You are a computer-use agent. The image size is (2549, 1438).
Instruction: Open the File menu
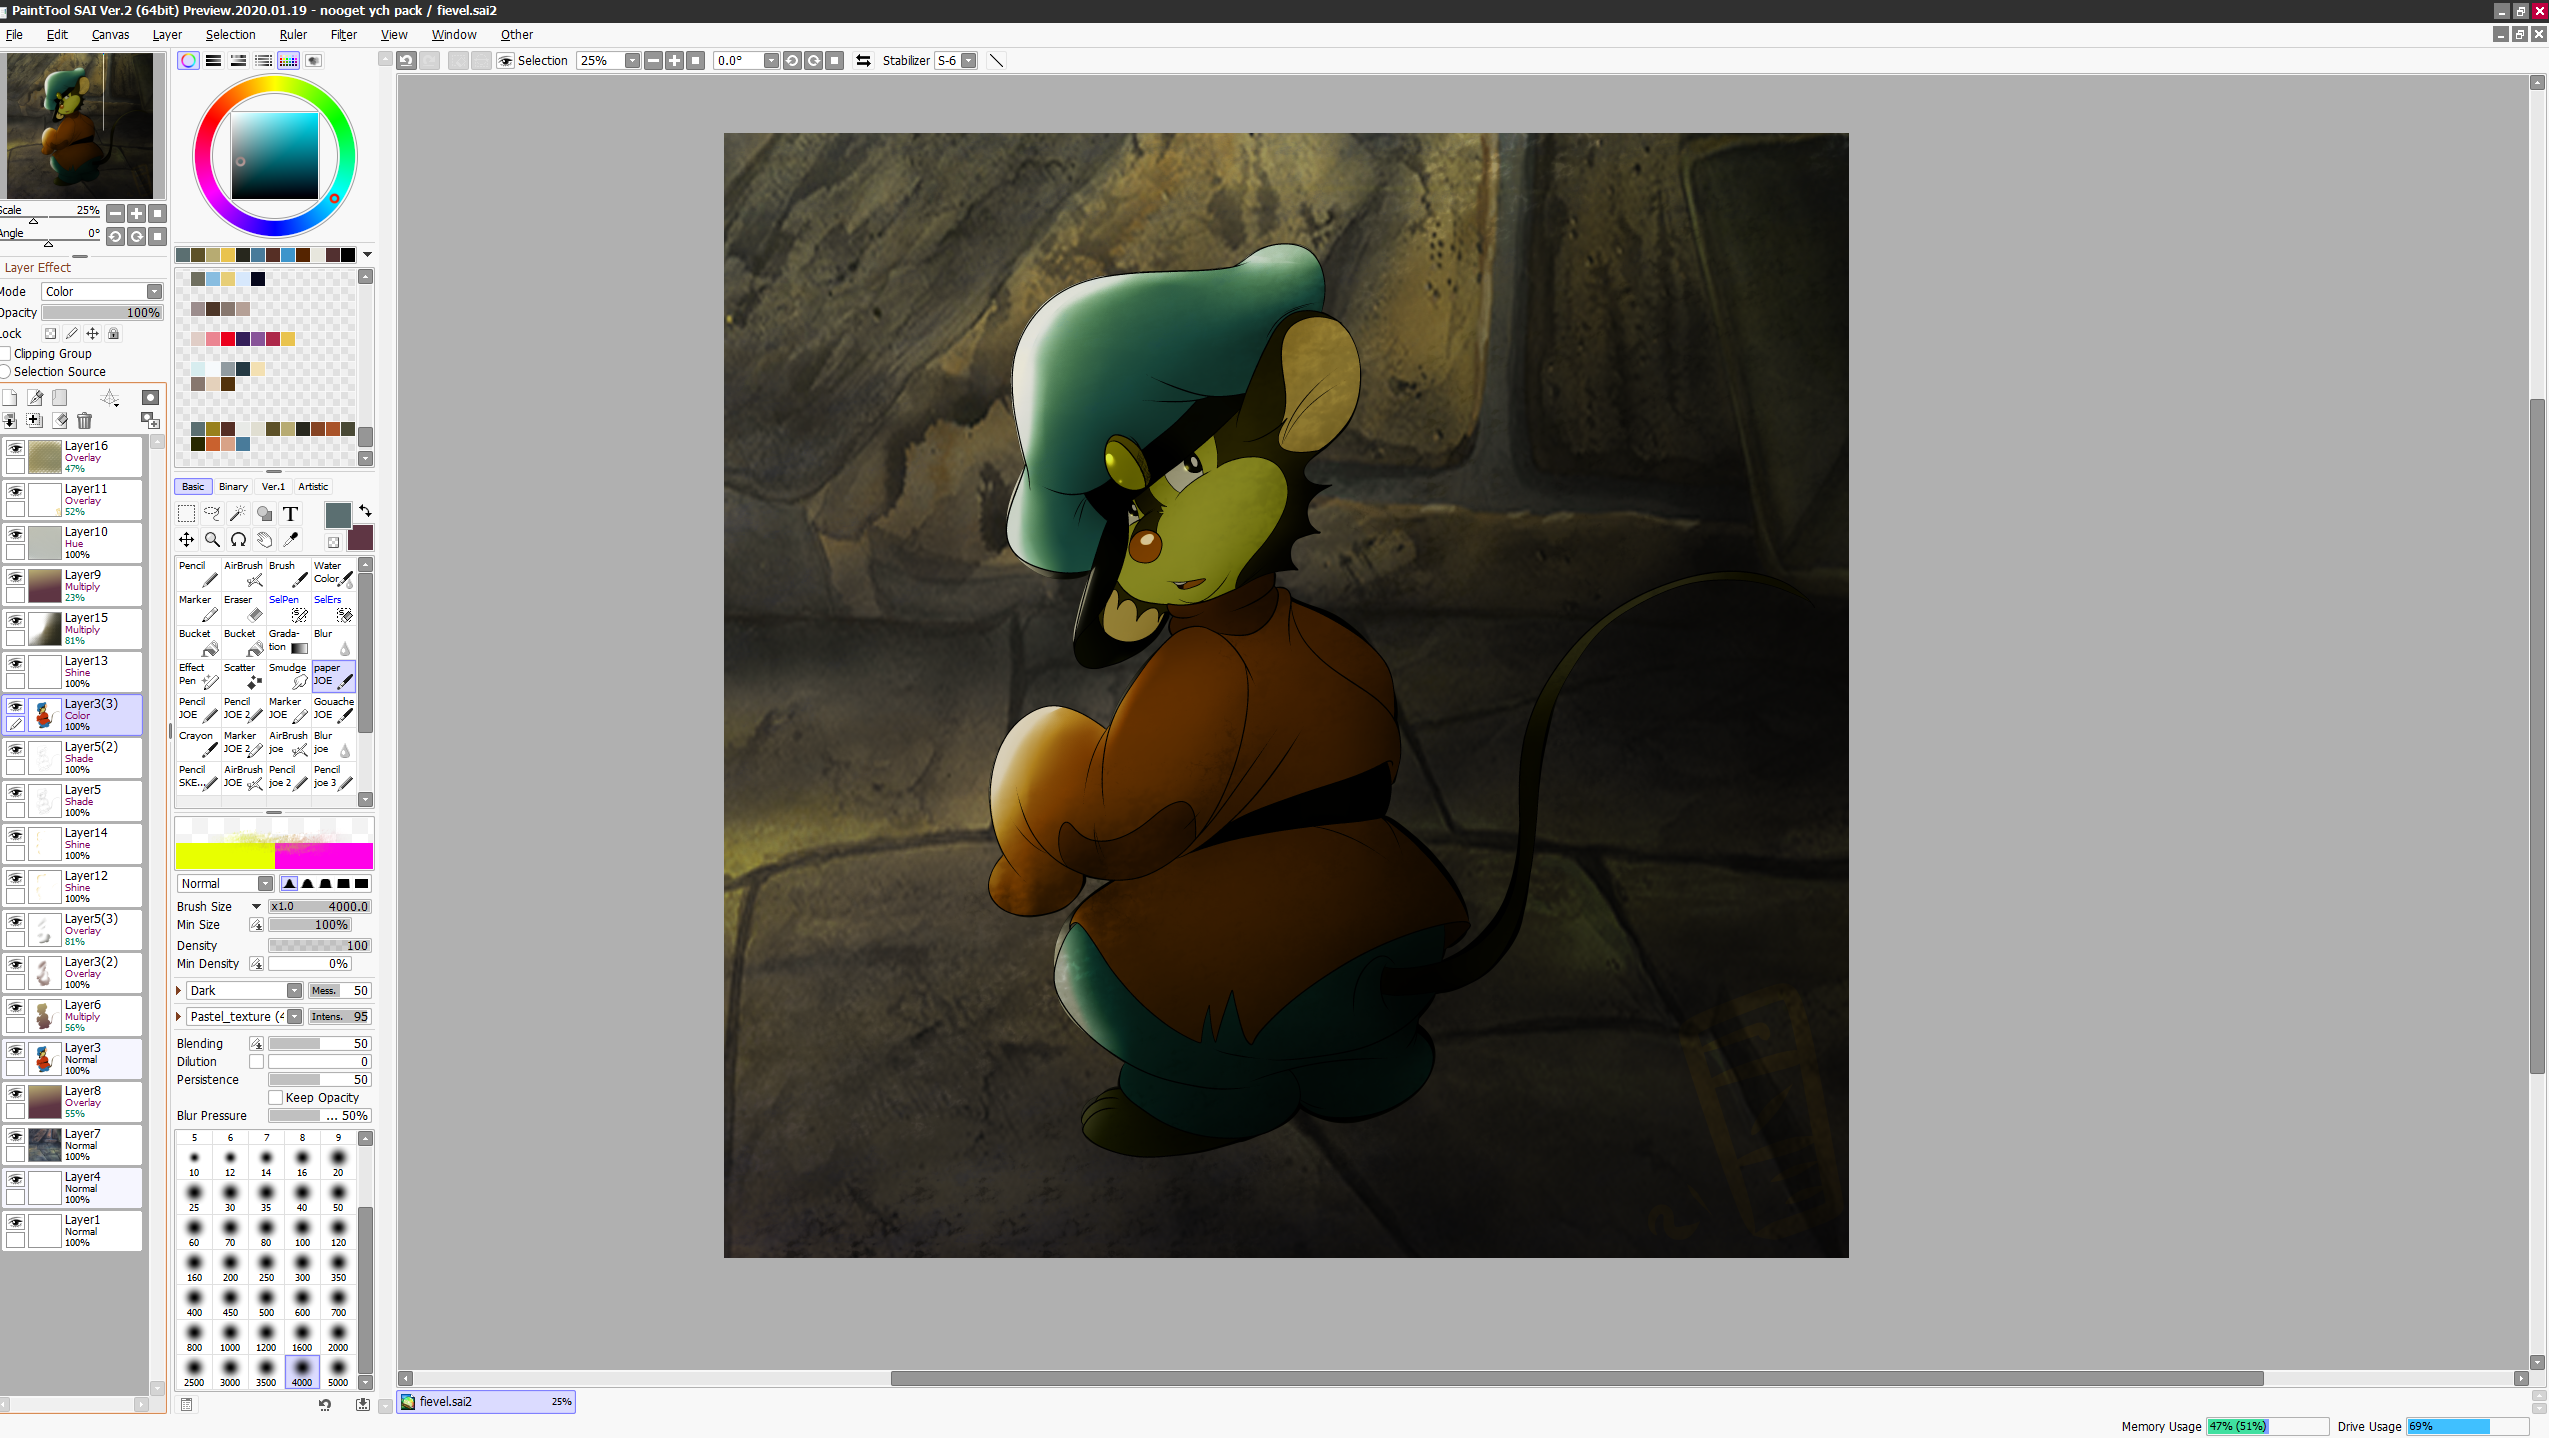(x=14, y=35)
